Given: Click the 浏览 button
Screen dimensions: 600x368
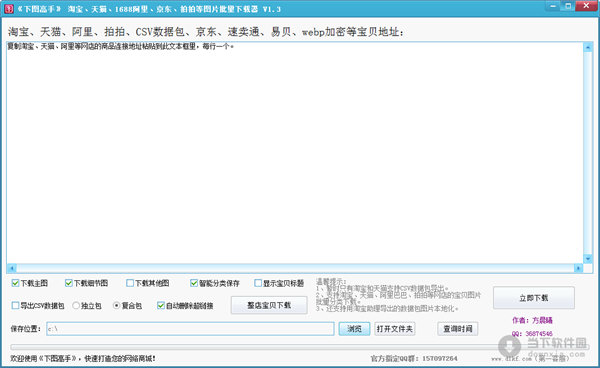Looking at the screenshot, I should point(354,329).
